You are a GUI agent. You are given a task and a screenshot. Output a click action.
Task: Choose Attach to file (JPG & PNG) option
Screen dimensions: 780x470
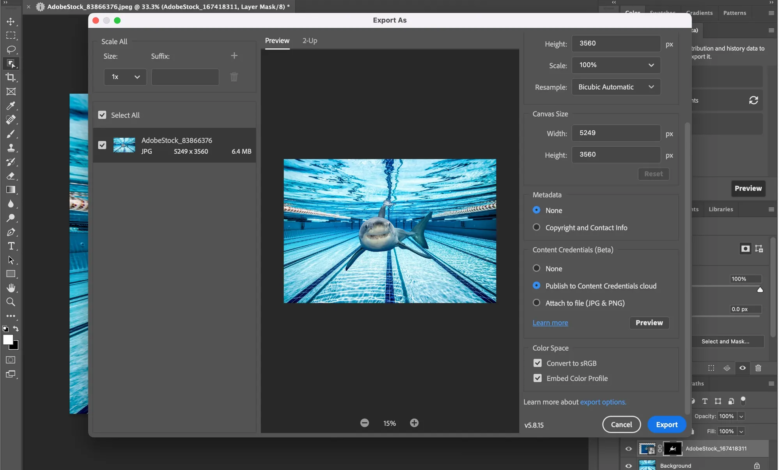537,302
